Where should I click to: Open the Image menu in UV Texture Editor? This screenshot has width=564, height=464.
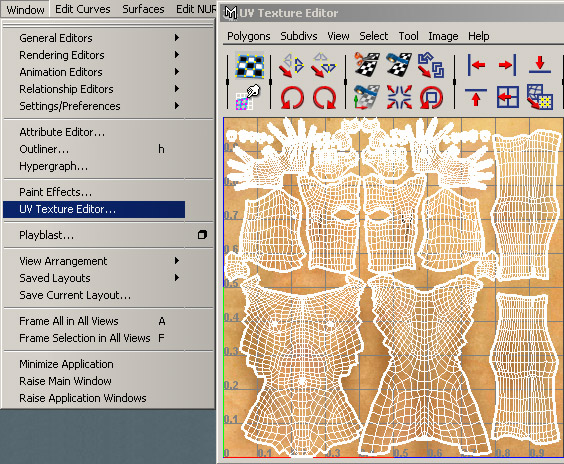click(443, 36)
